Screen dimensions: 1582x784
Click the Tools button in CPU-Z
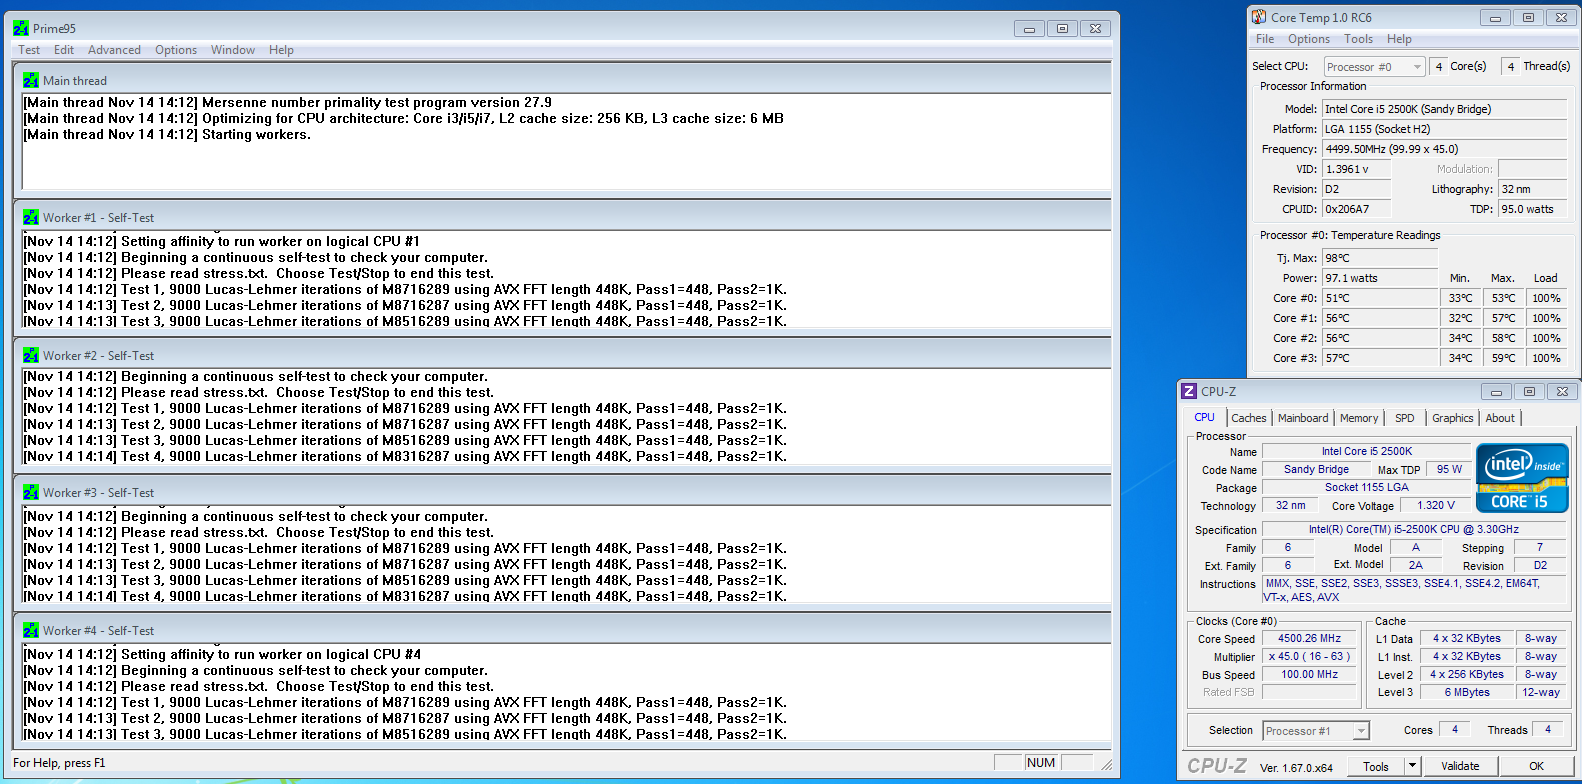[x=1376, y=766]
